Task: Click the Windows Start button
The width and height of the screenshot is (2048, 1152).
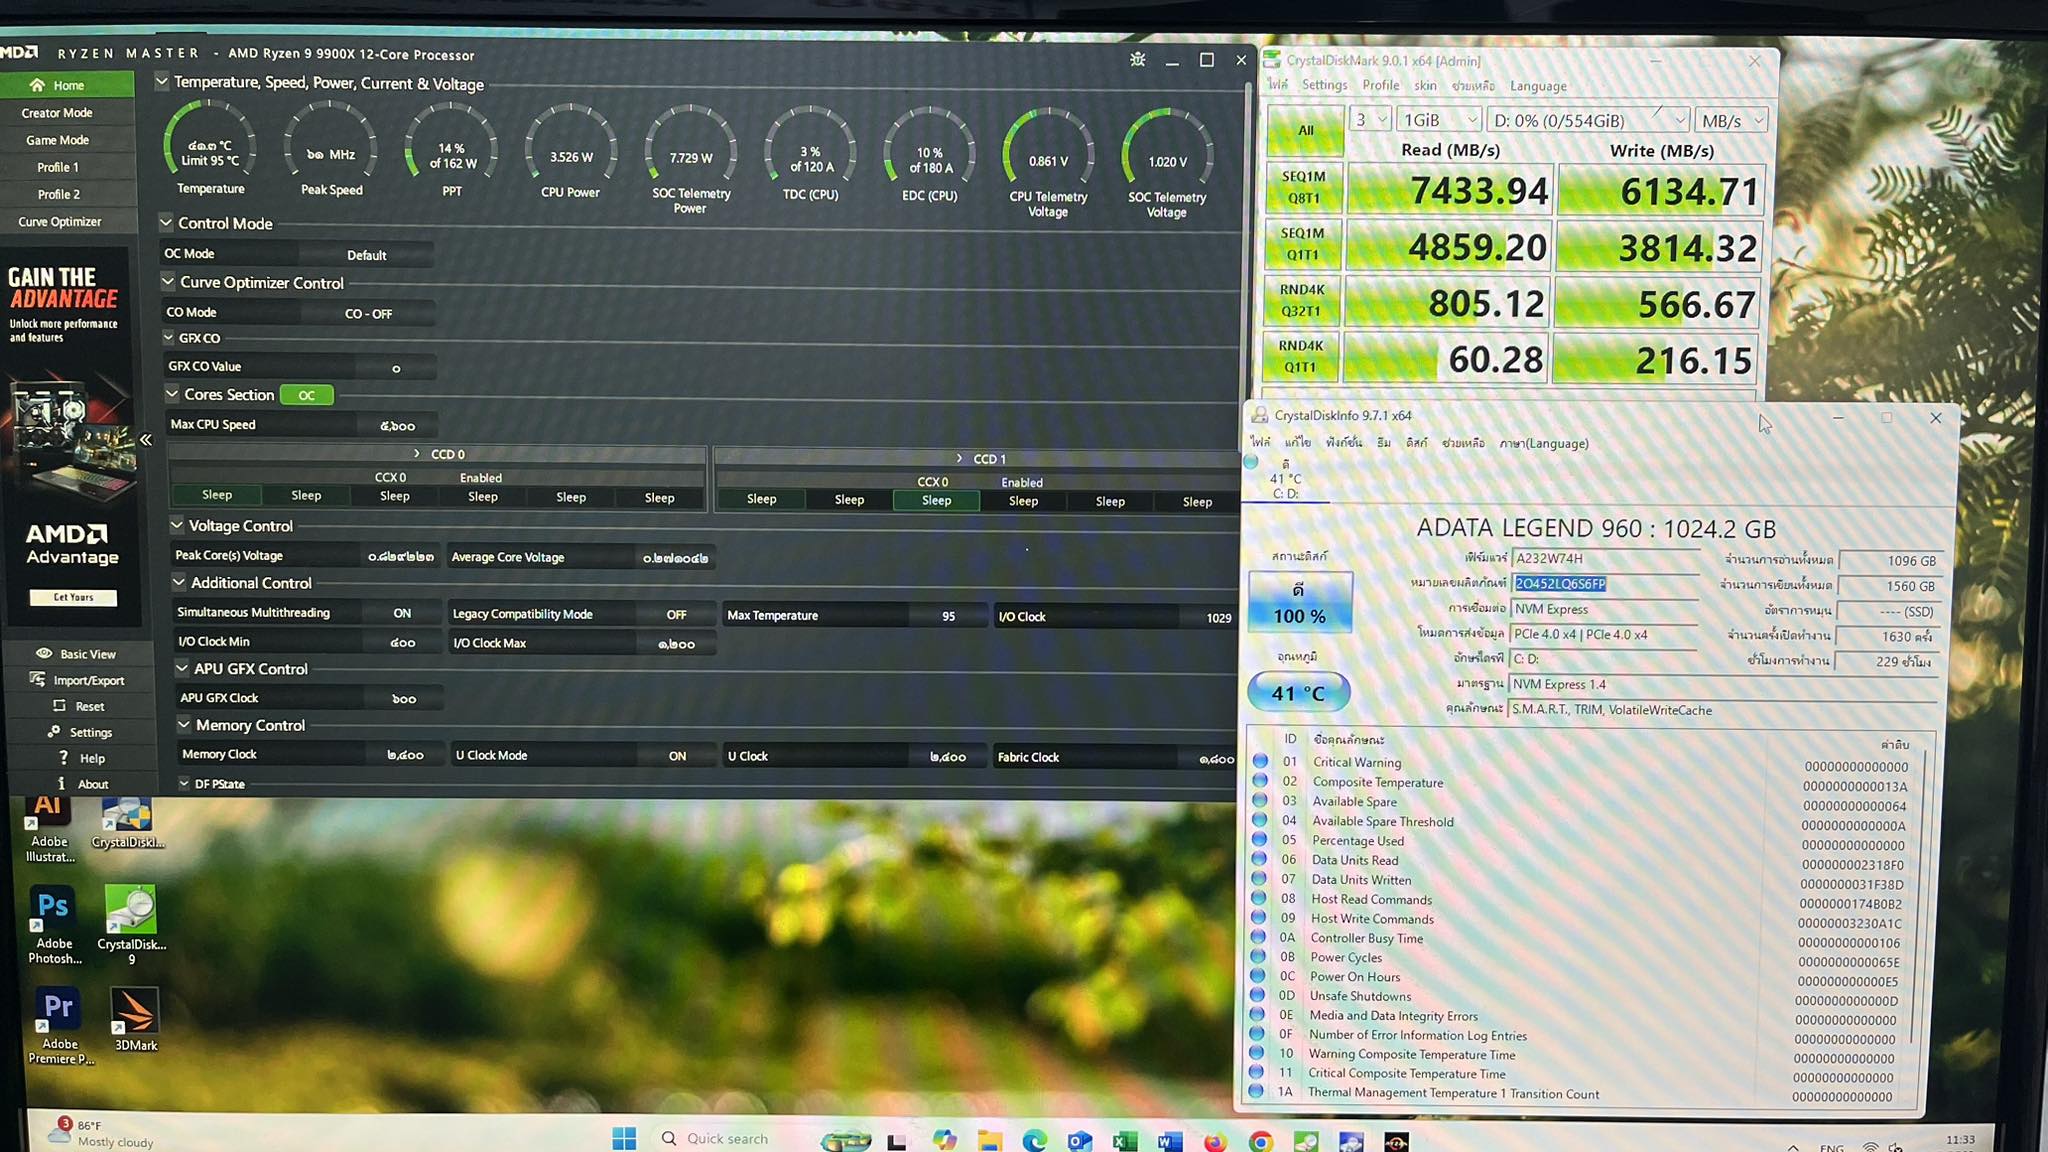Action: [x=624, y=1139]
